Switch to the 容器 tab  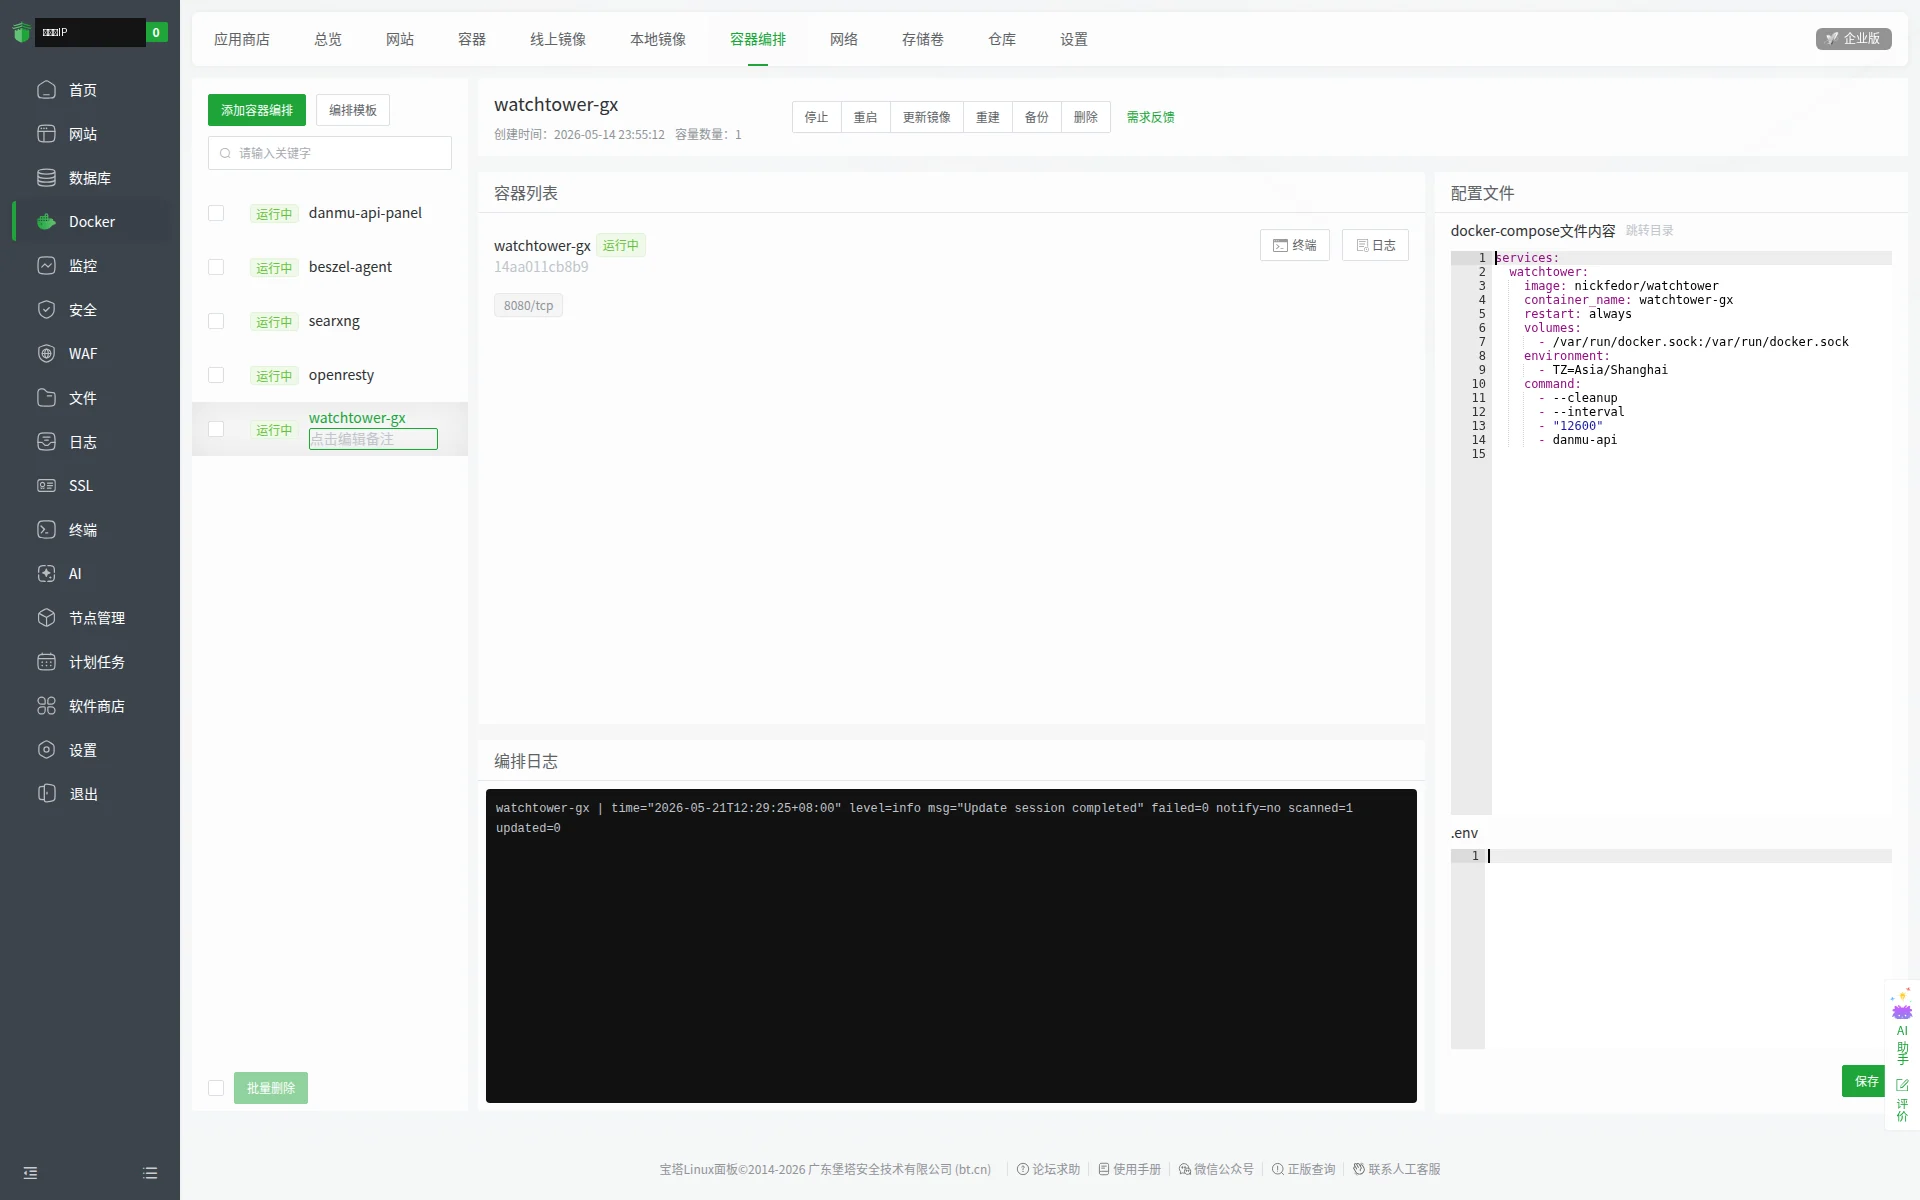pyautogui.click(x=472, y=39)
